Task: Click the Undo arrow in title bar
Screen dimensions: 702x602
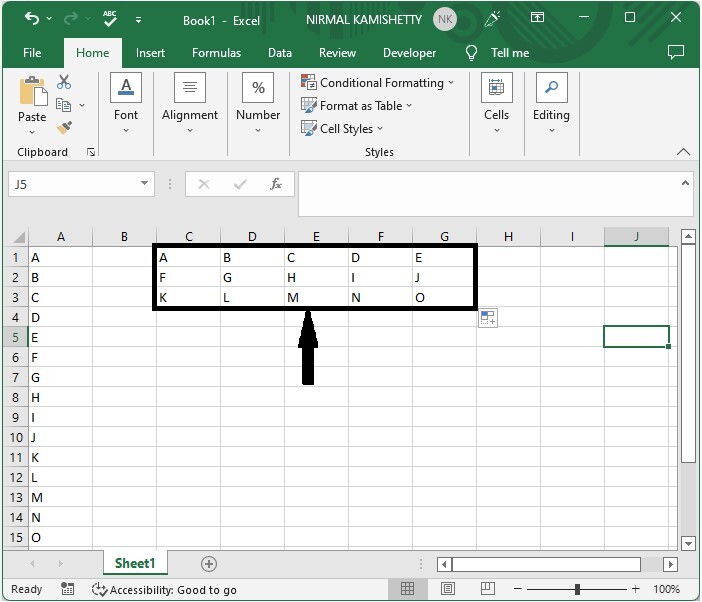Action: tap(32, 18)
